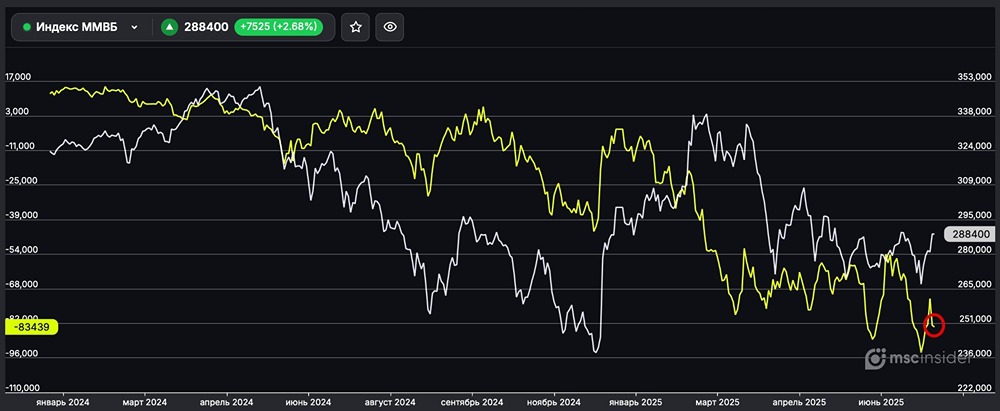Click the green status dot near Индекс ММВБ
The image size is (1000, 411).
tap(27, 27)
